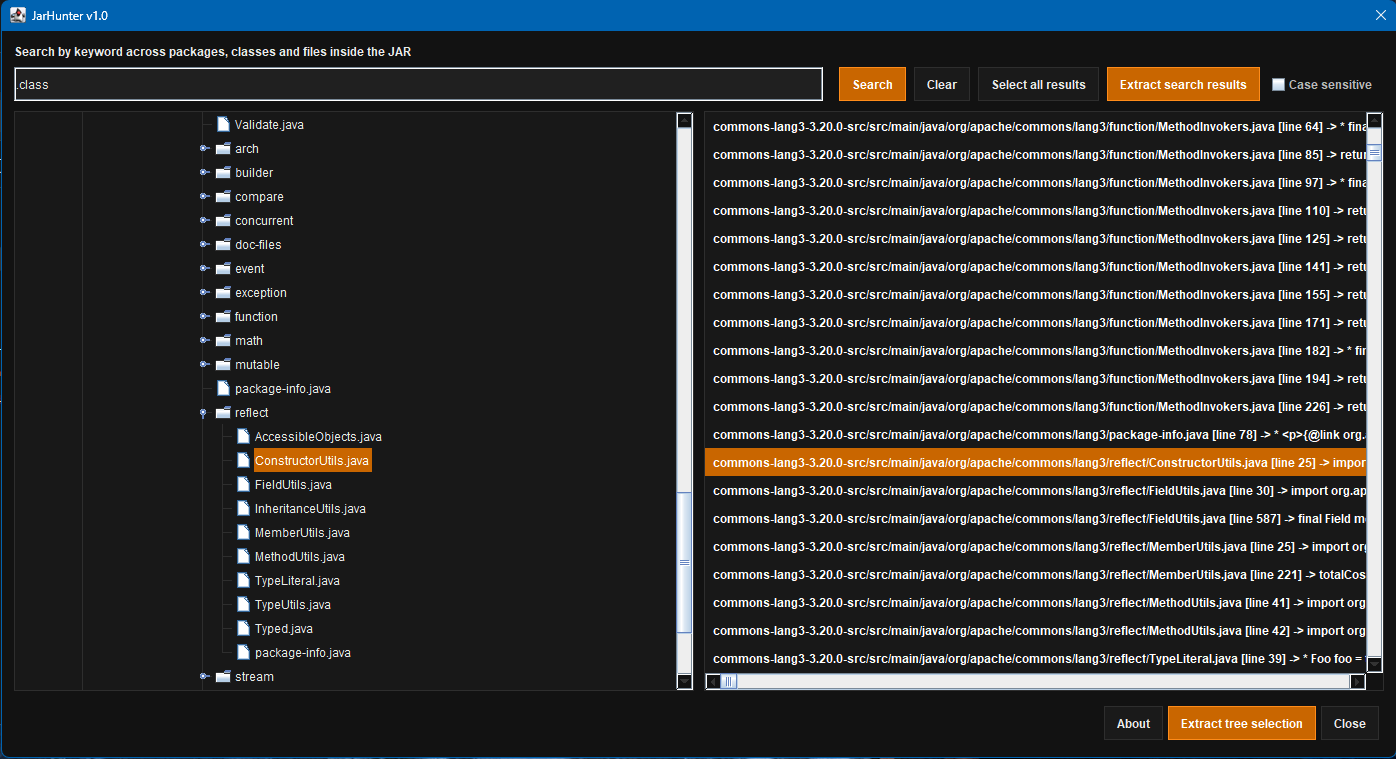Click the file icon beside FieldUtils.java
Image resolution: width=1396 pixels, height=759 pixels.
pyautogui.click(x=243, y=485)
